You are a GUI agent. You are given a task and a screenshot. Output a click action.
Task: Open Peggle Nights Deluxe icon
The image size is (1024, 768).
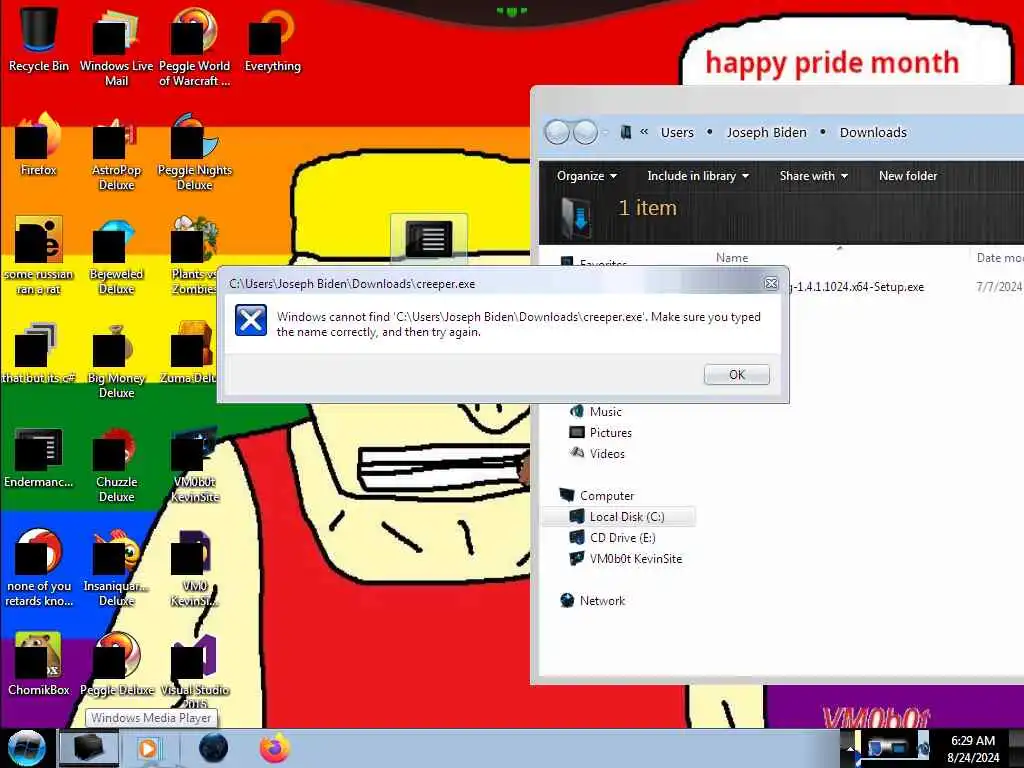pyautogui.click(x=195, y=152)
